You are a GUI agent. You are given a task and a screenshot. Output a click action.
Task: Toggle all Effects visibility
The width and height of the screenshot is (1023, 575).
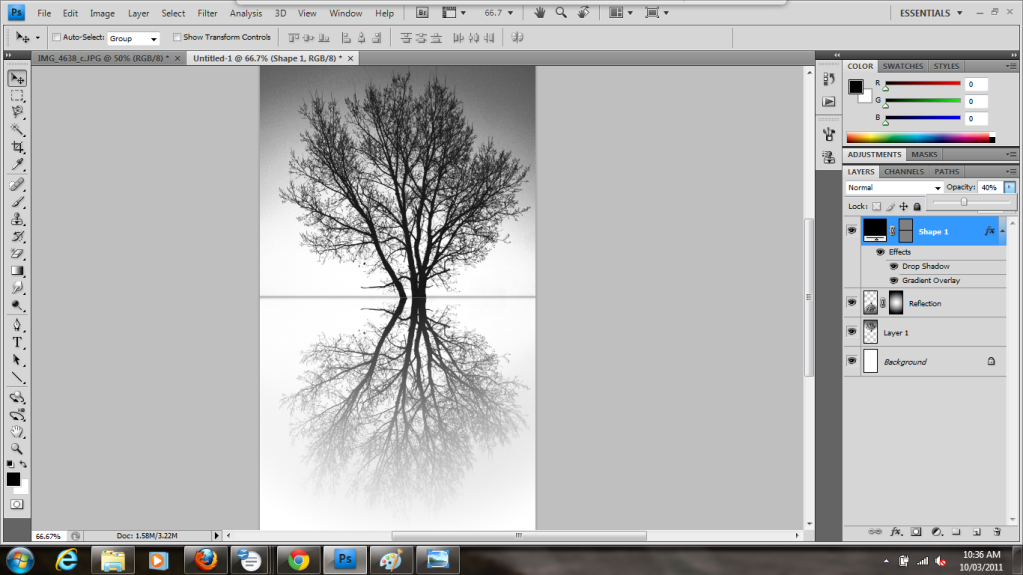(x=880, y=252)
